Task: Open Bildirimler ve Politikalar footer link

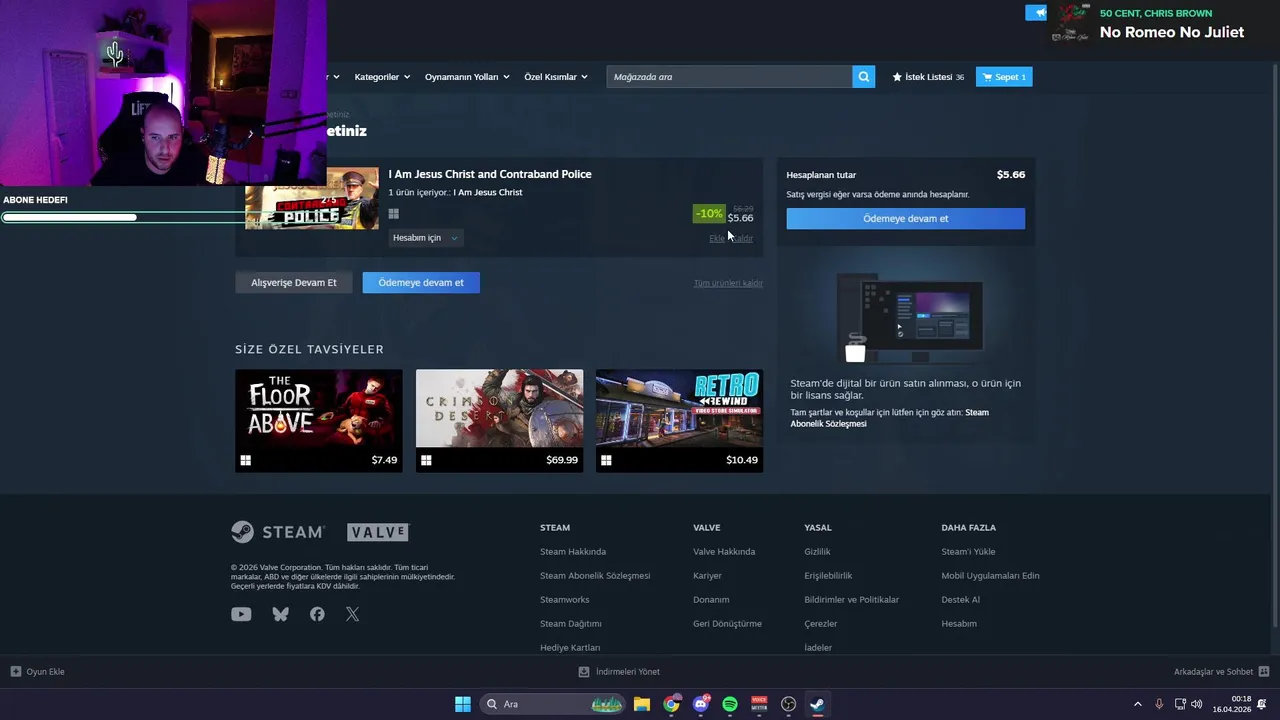Action: pos(852,600)
